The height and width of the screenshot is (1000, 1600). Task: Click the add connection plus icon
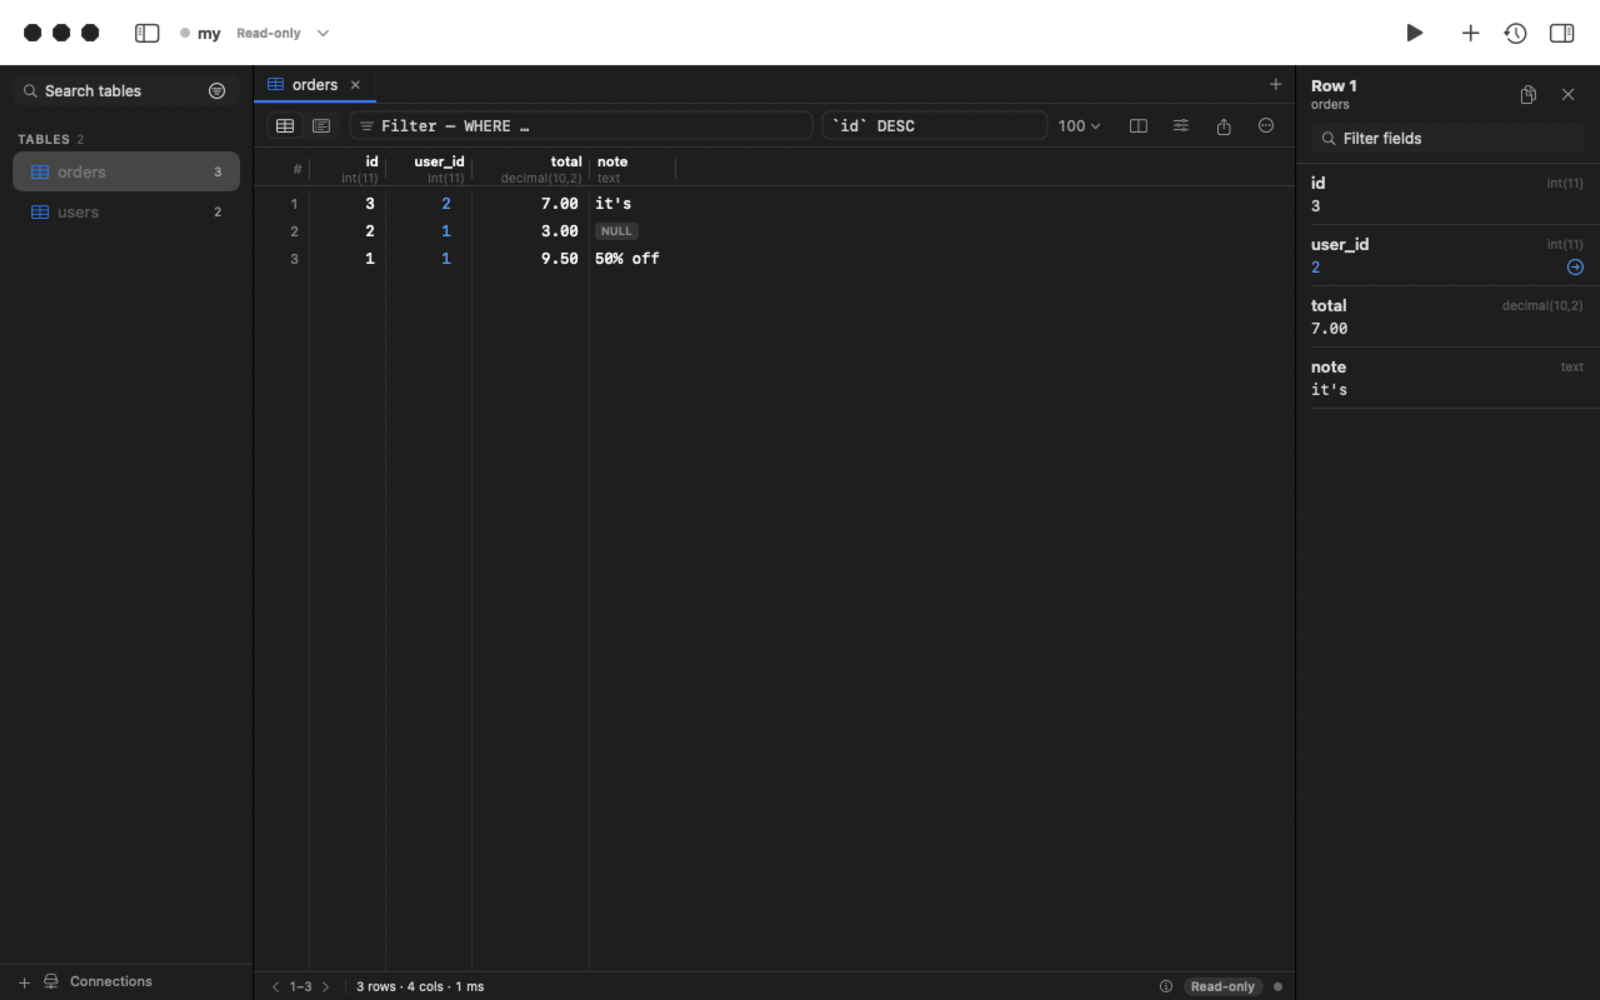pos(24,982)
